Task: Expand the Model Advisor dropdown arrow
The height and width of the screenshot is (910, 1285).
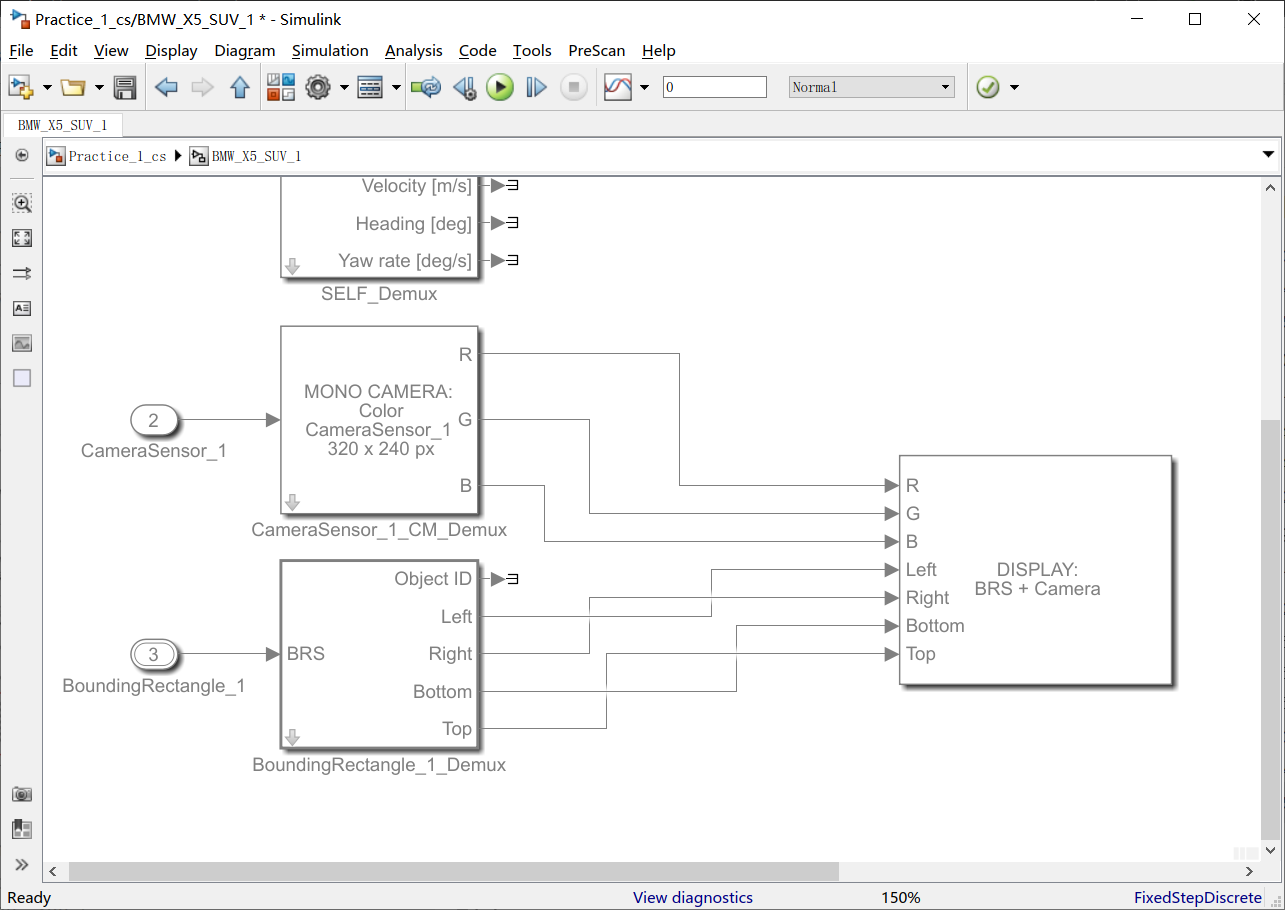Action: pyautogui.click(x=1014, y=88)
